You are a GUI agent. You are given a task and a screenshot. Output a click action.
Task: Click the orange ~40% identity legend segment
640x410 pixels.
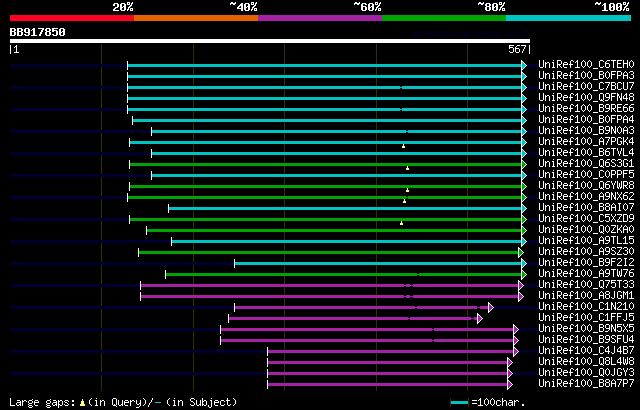196,18
